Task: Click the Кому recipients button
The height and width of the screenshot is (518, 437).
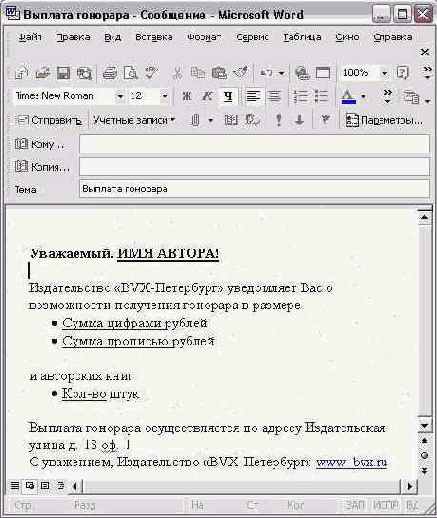Action: (x=39, y=144)
